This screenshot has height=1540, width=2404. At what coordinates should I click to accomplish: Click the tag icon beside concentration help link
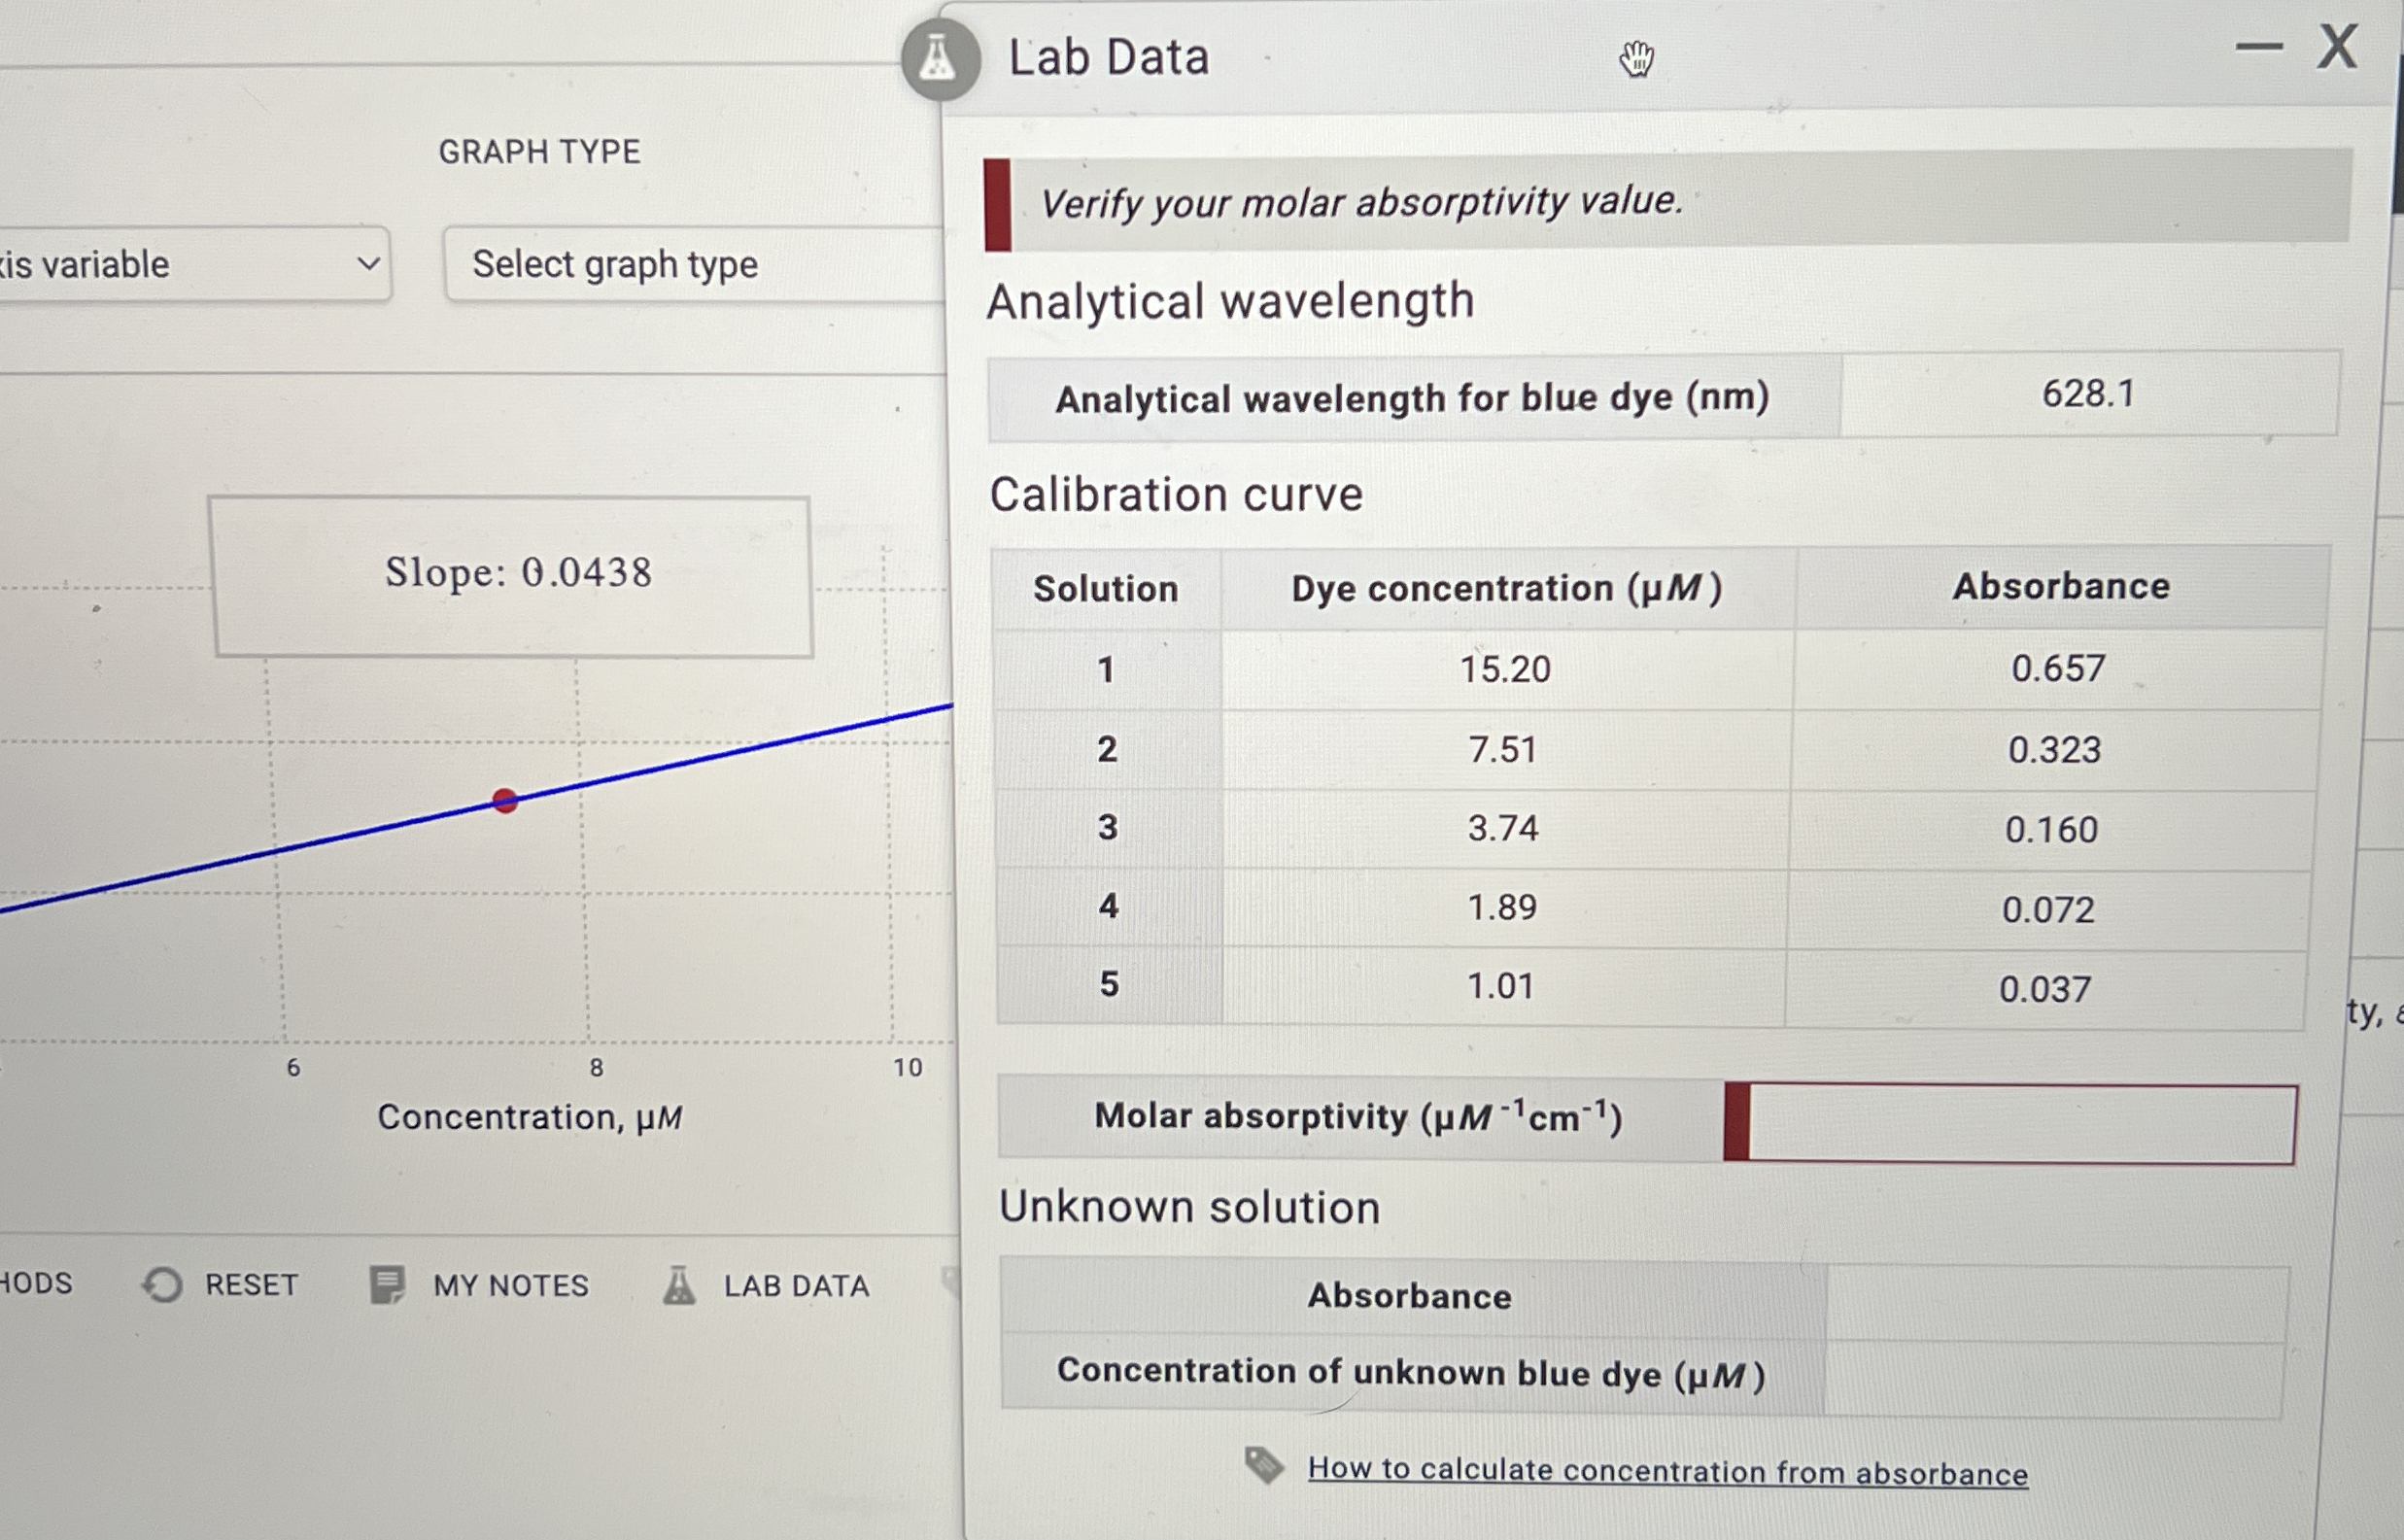point(1264,1466)
